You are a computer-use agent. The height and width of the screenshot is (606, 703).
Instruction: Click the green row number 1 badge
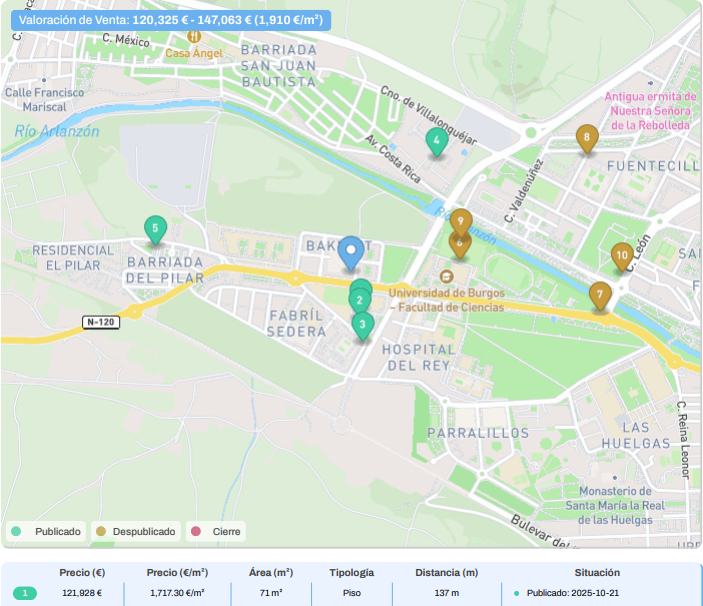(23, 593)
